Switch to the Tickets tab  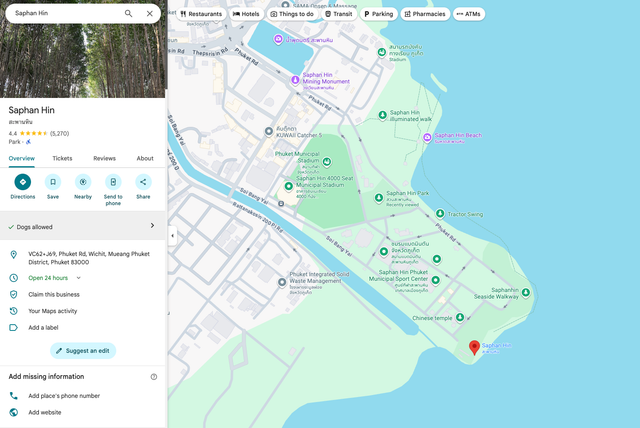62,158
